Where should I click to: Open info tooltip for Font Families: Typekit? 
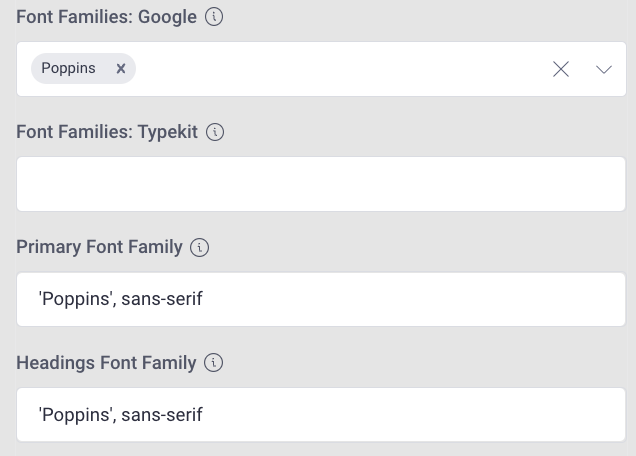(x=215, y=132)
